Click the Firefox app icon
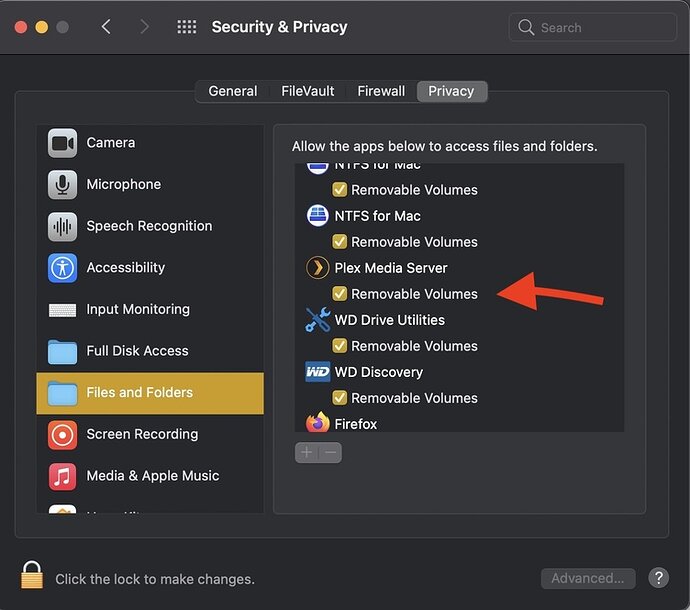690x610 pixels. 317,422
